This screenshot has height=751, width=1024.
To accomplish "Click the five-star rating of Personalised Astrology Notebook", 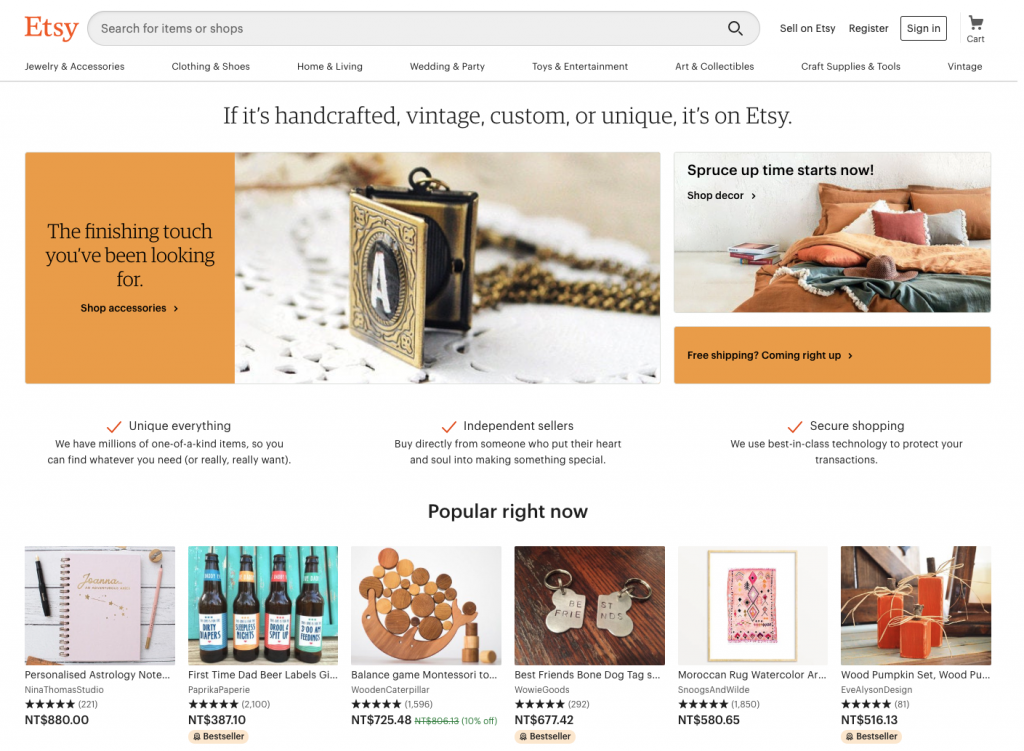I will (x=50, y=704).
